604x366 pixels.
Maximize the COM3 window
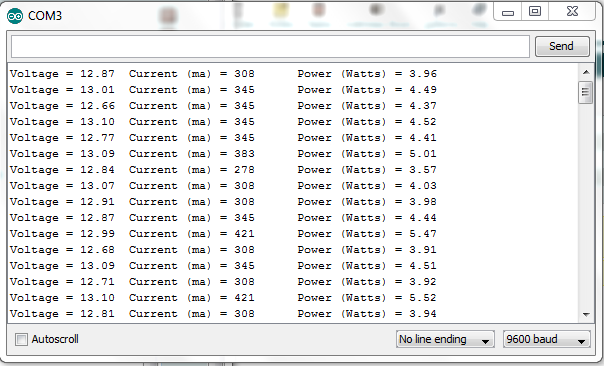pyautogui.click(x=535, y=12)
